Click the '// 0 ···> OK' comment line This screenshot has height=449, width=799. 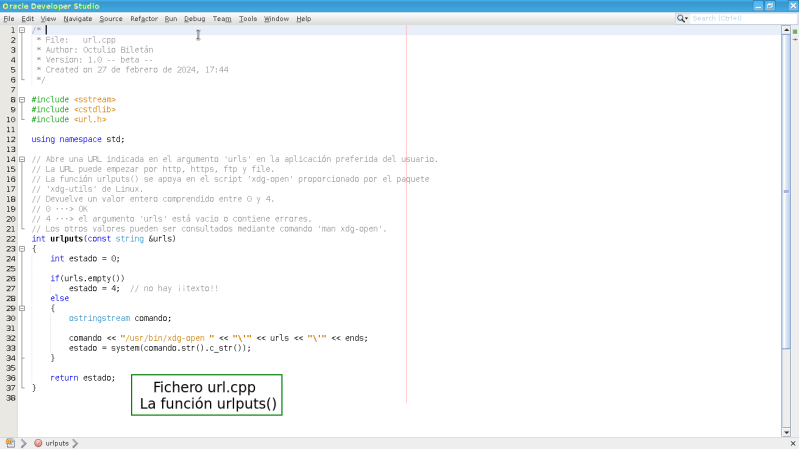tap(60, 209)
